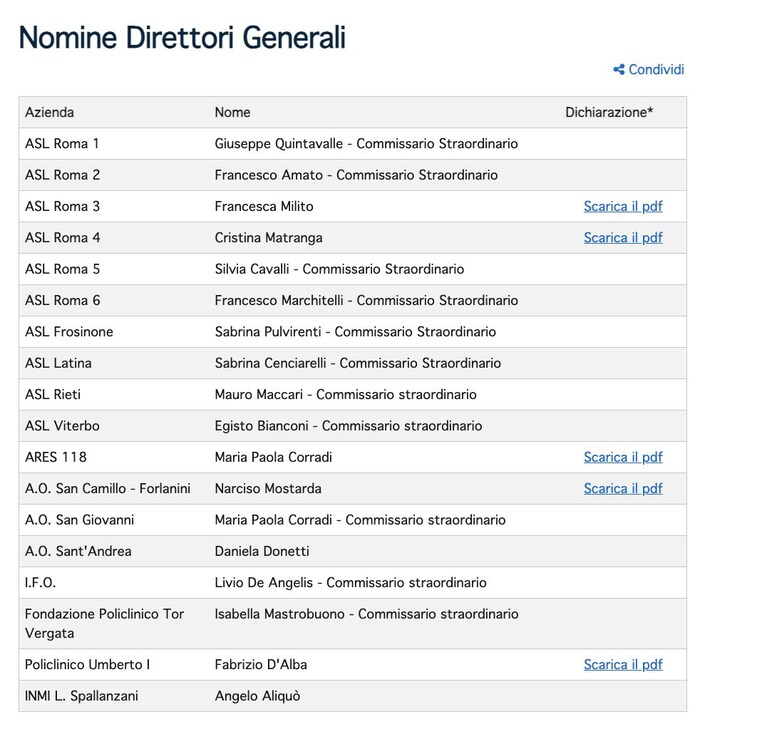Select the ASL Viterbo row

point(353,426)
